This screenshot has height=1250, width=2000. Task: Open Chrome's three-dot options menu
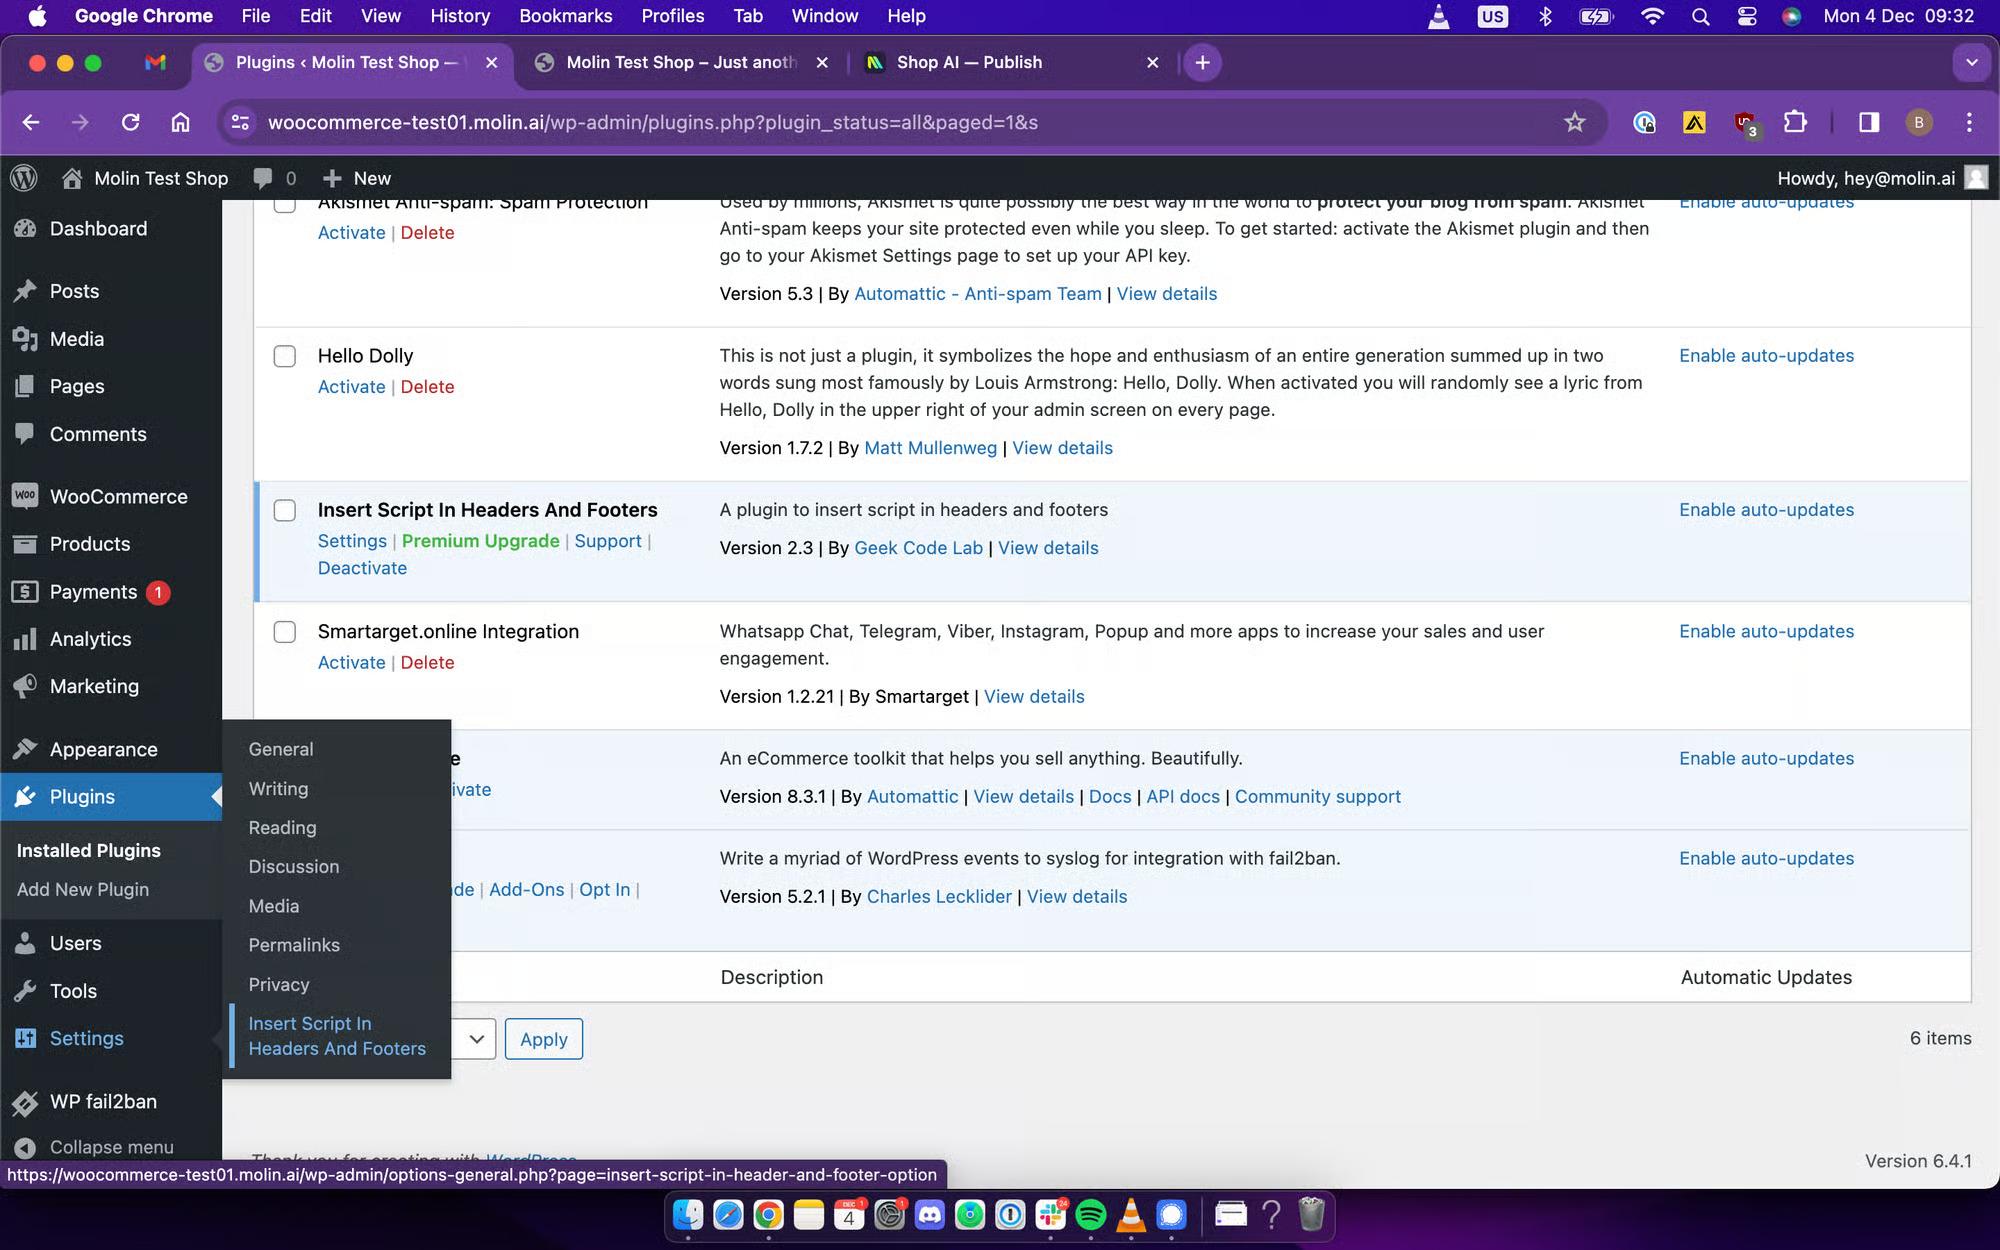tap(1969, 122)
